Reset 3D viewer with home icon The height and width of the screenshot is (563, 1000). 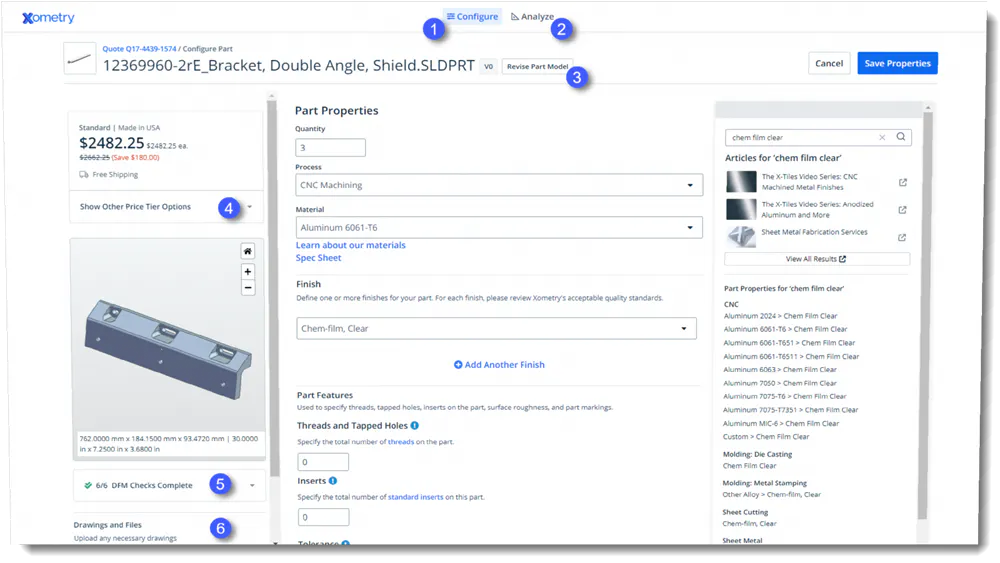[247, 251]
